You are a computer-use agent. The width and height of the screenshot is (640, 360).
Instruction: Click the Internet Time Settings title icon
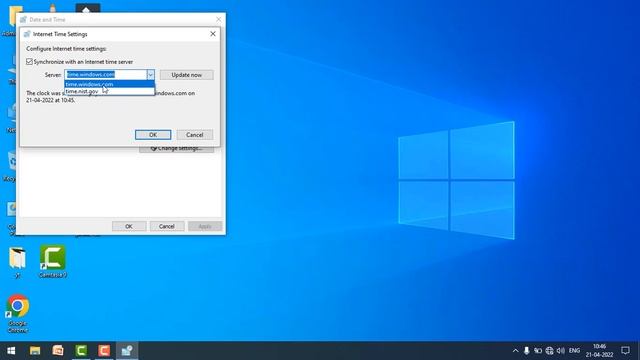tap(27, 34)
